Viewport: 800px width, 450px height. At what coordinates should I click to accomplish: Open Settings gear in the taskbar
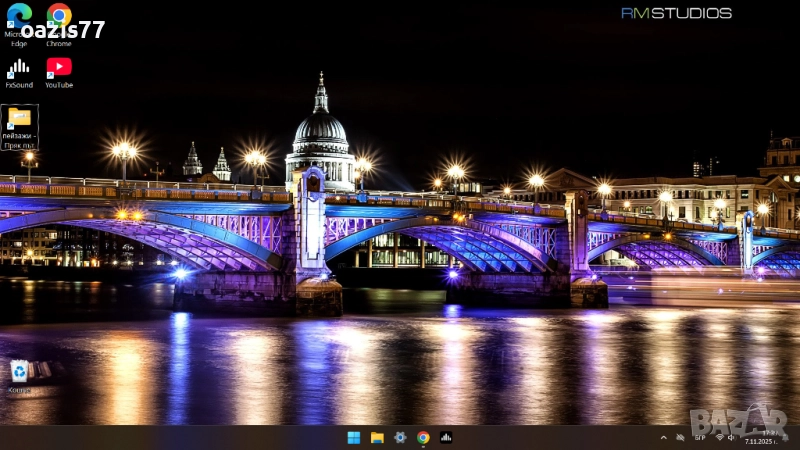point(400,437)
